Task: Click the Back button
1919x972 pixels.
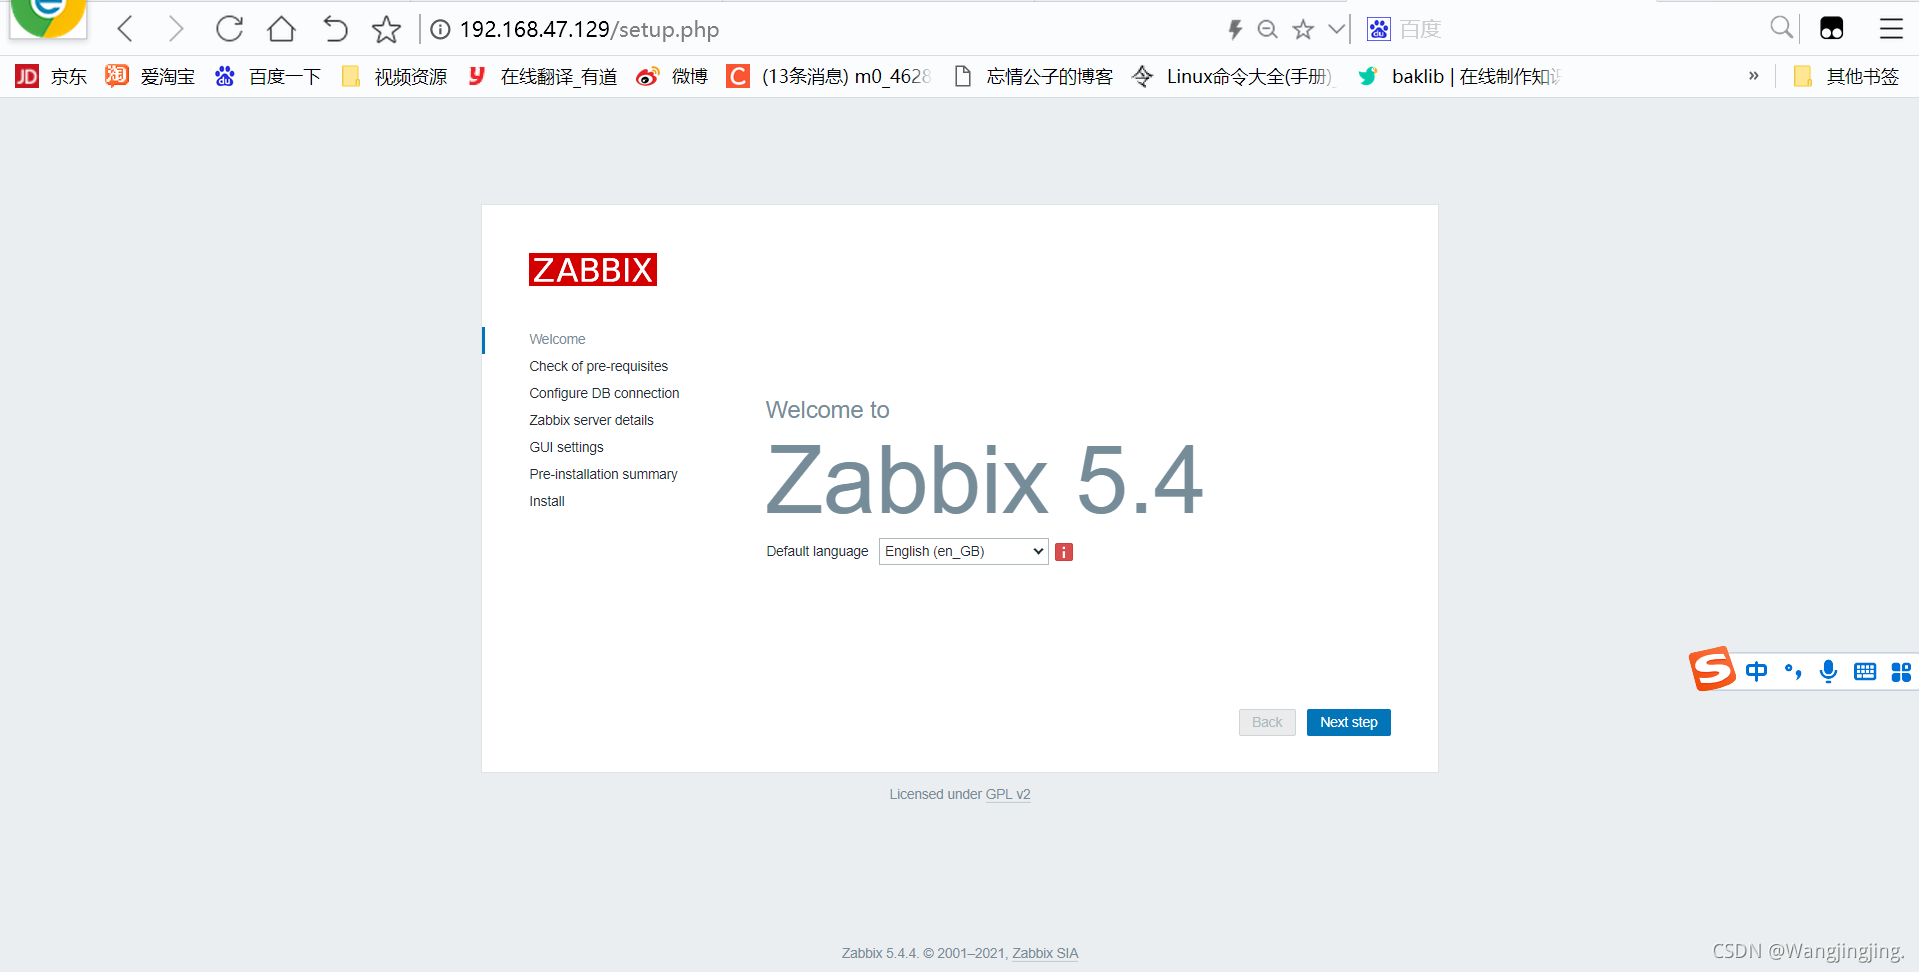Action: click(1267, 722)
